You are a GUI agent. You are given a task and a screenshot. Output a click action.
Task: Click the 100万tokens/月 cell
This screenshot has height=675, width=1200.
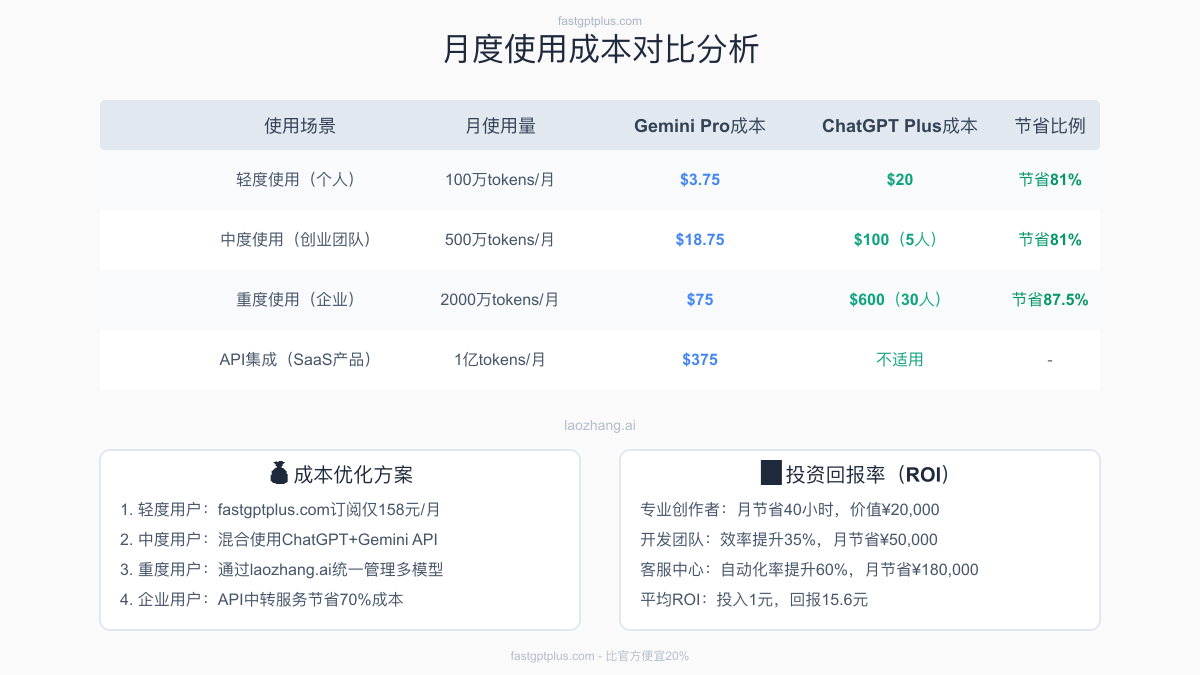point(500,180)
